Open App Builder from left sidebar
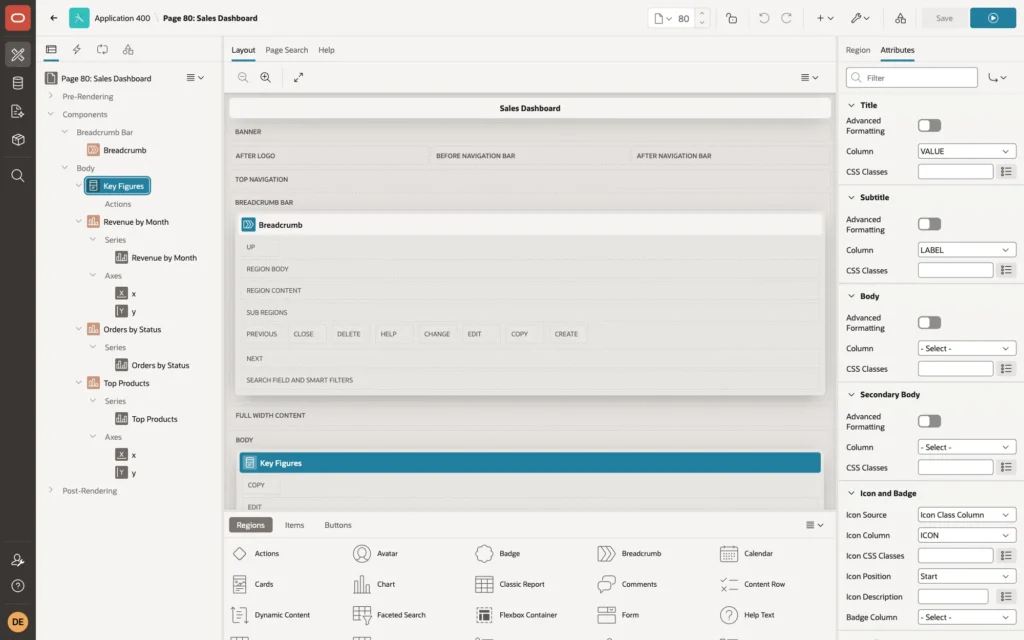This screenshot has width=1024, height=640. click(18, 55)
